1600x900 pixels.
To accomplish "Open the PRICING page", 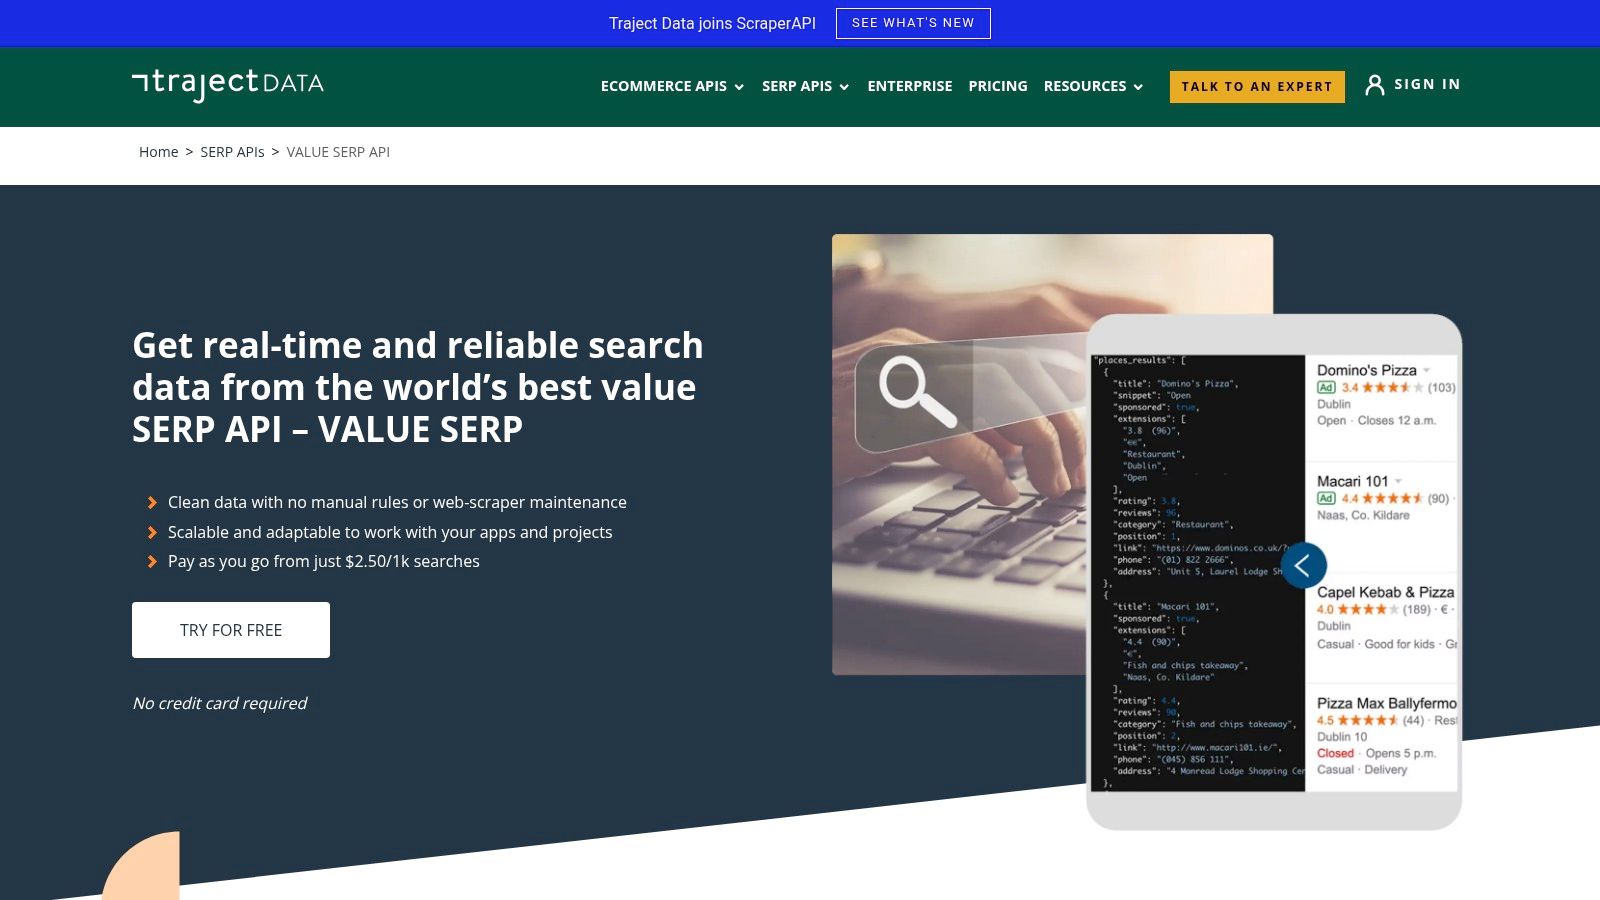I will coord(998,86).
